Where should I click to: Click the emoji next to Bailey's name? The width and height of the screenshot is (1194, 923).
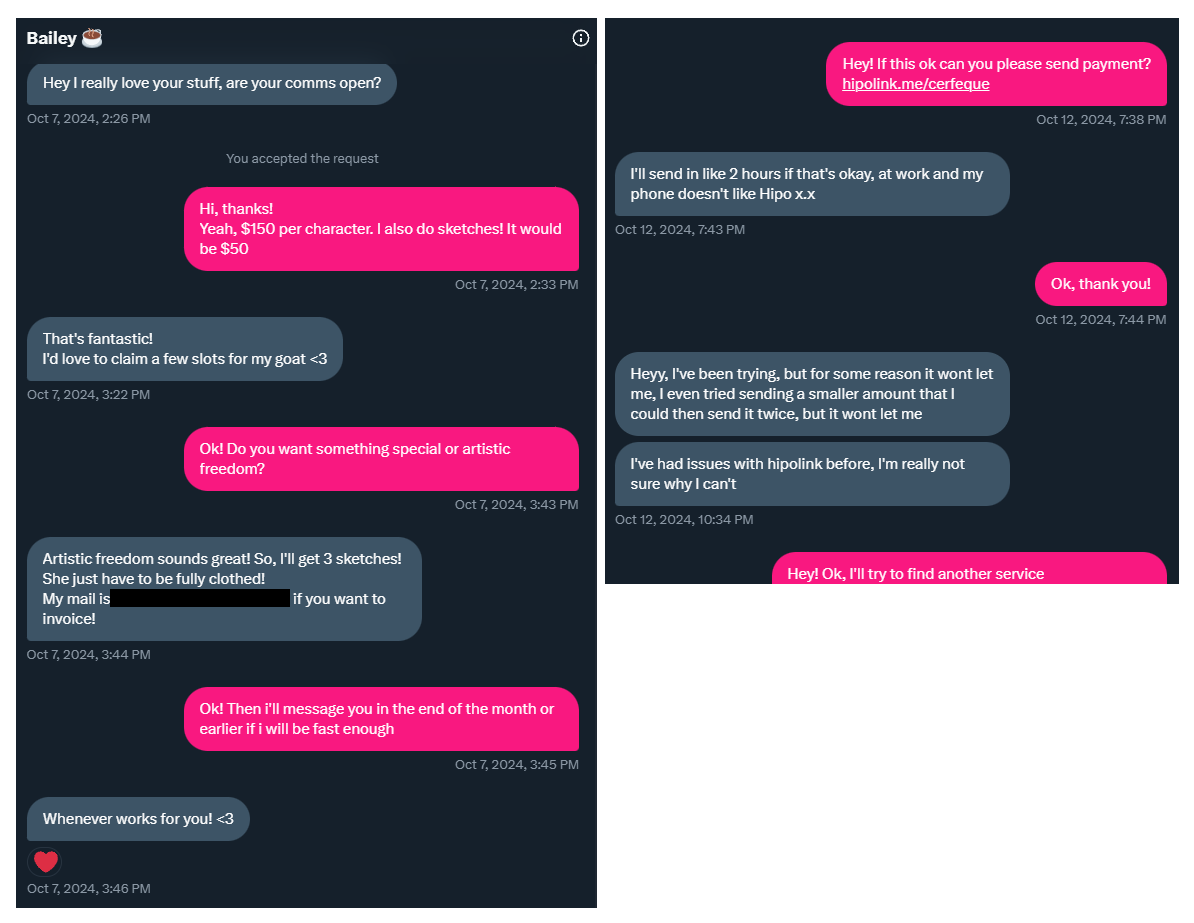click(x=92, y=38)
